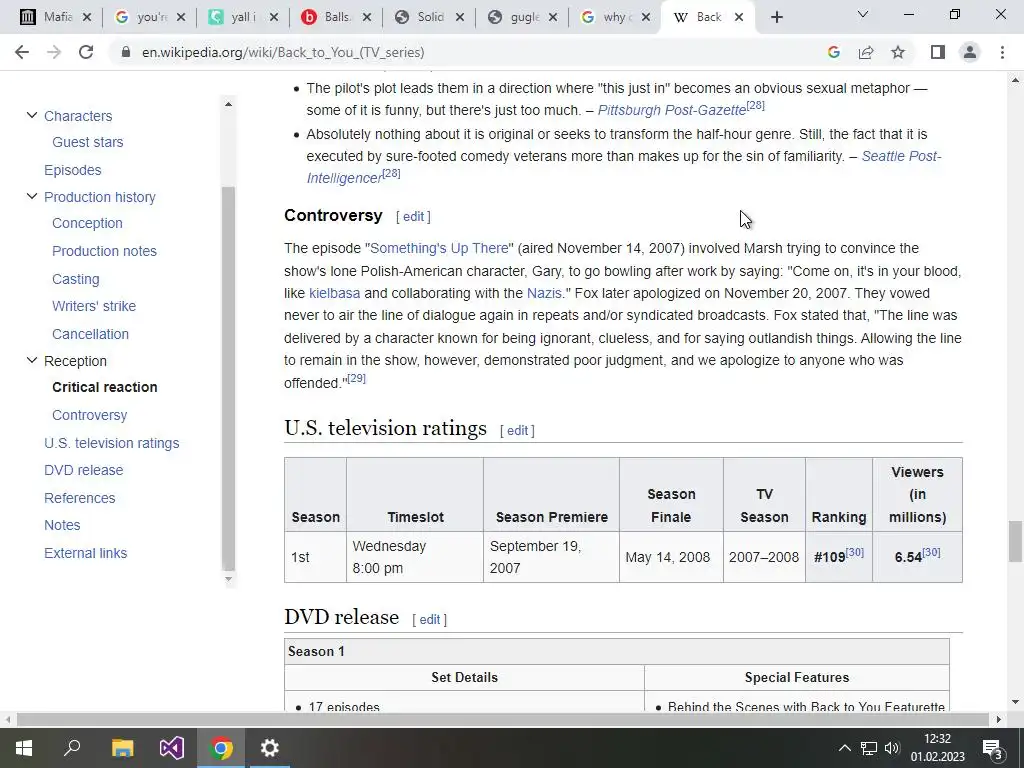Open the notification center icon
The image size is (1024, 768).
click(993, 748)
